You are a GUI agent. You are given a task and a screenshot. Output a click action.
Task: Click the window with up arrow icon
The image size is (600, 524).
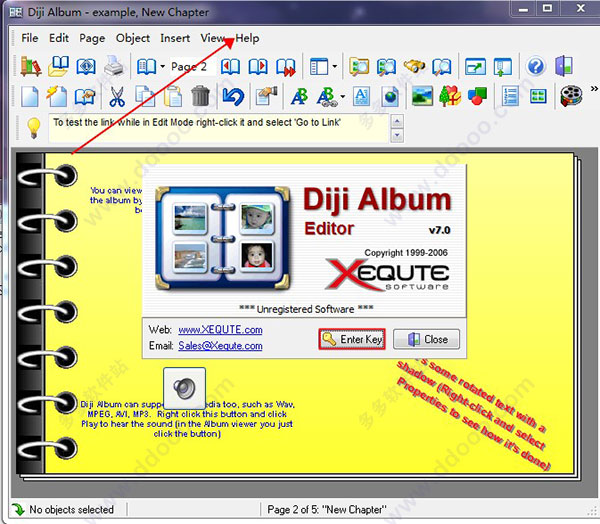(503, 67)
